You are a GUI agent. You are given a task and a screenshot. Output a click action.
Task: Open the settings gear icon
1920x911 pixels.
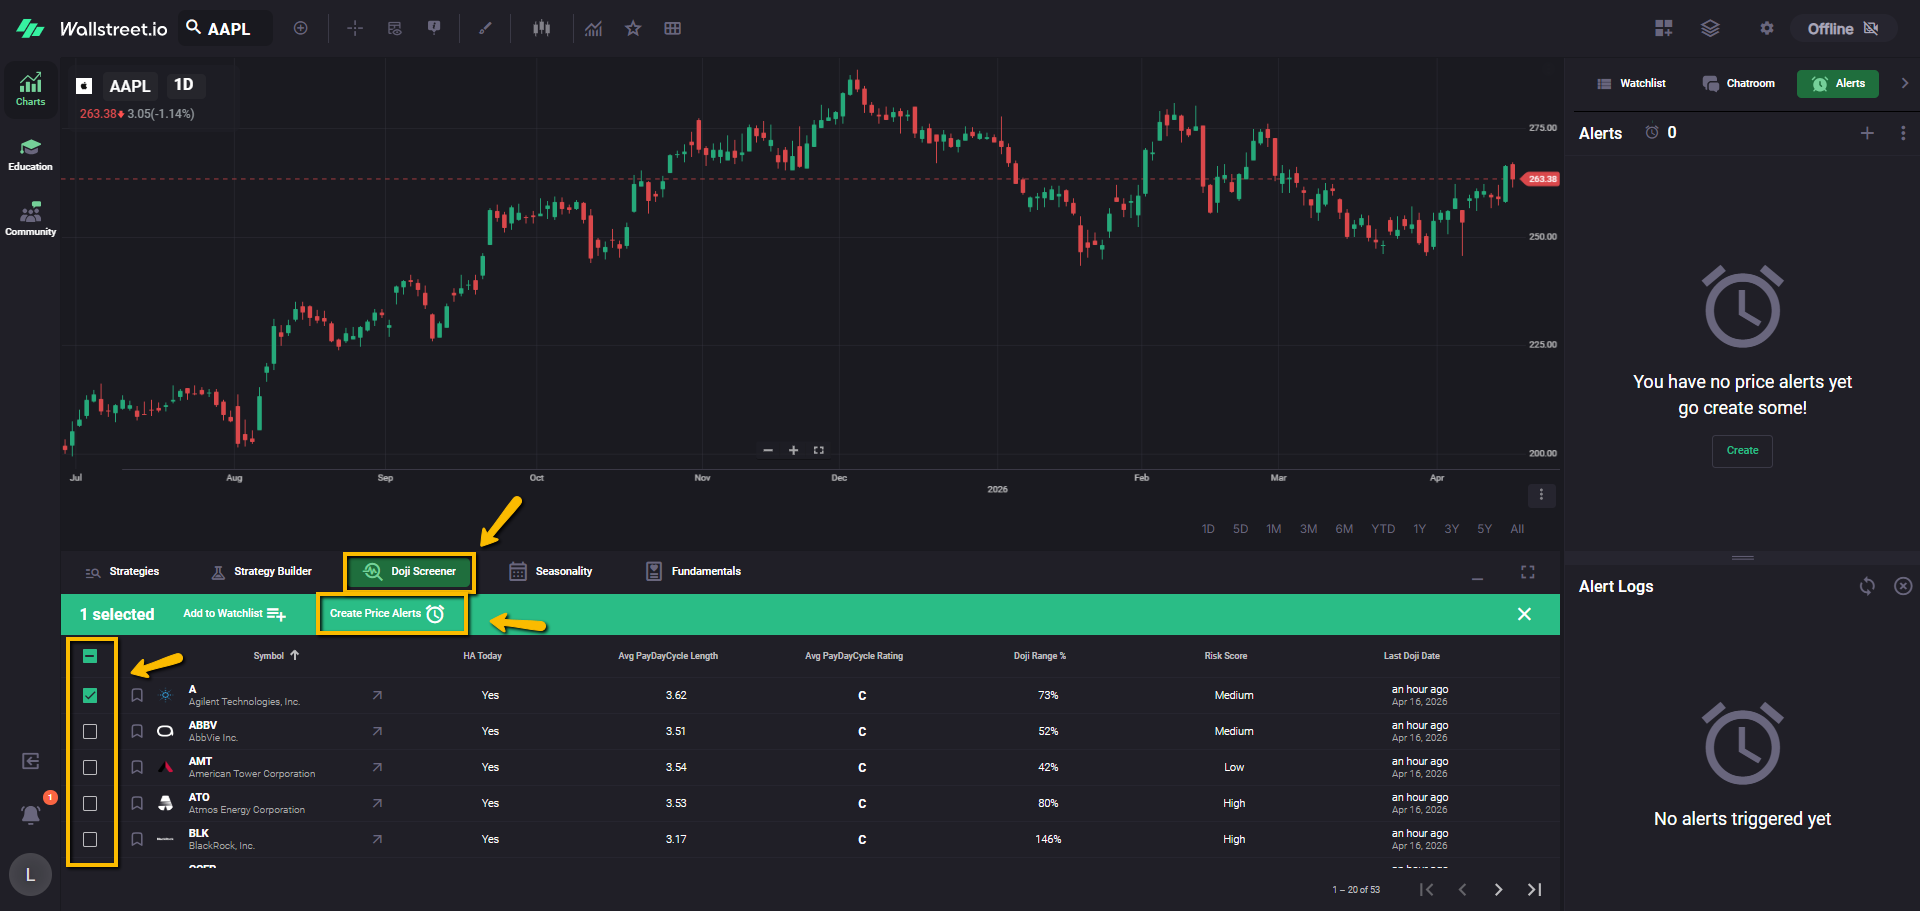coord(1767,28)
